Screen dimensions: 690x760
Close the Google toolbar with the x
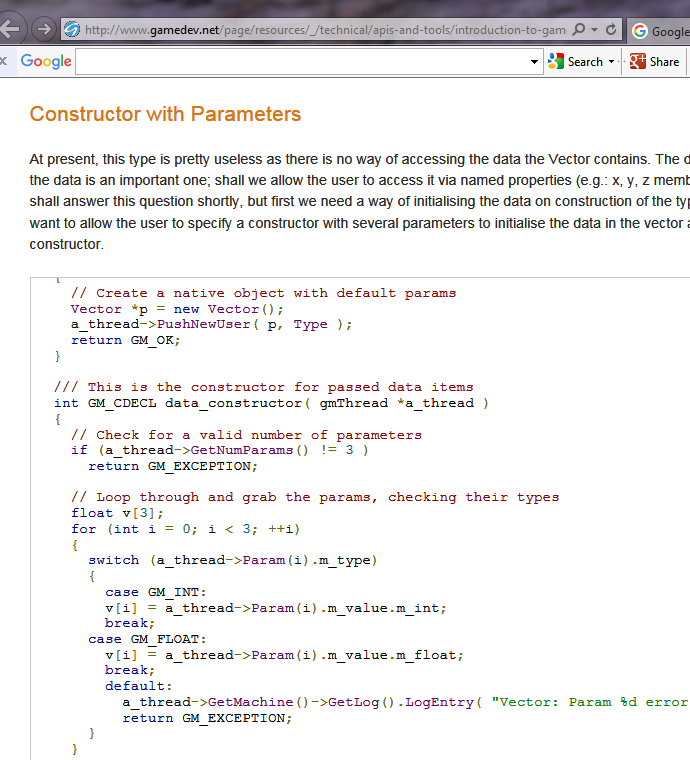click(x=5, y=62)
